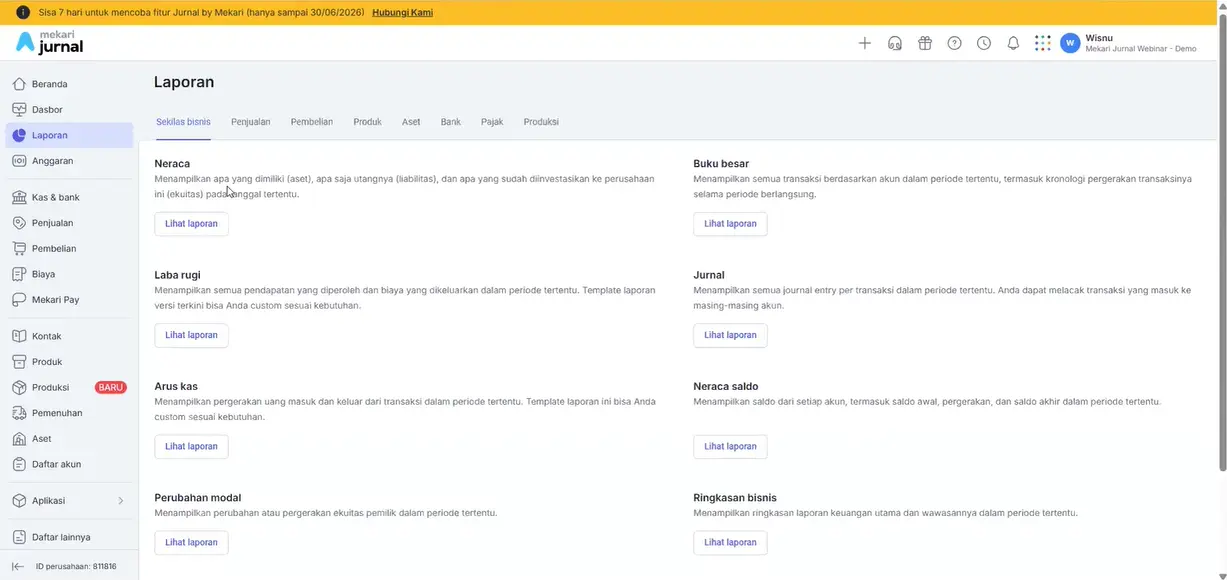Click the headset support icon
The width and height of the screenshot is (1227, 580).
click(x=895, y=43)
